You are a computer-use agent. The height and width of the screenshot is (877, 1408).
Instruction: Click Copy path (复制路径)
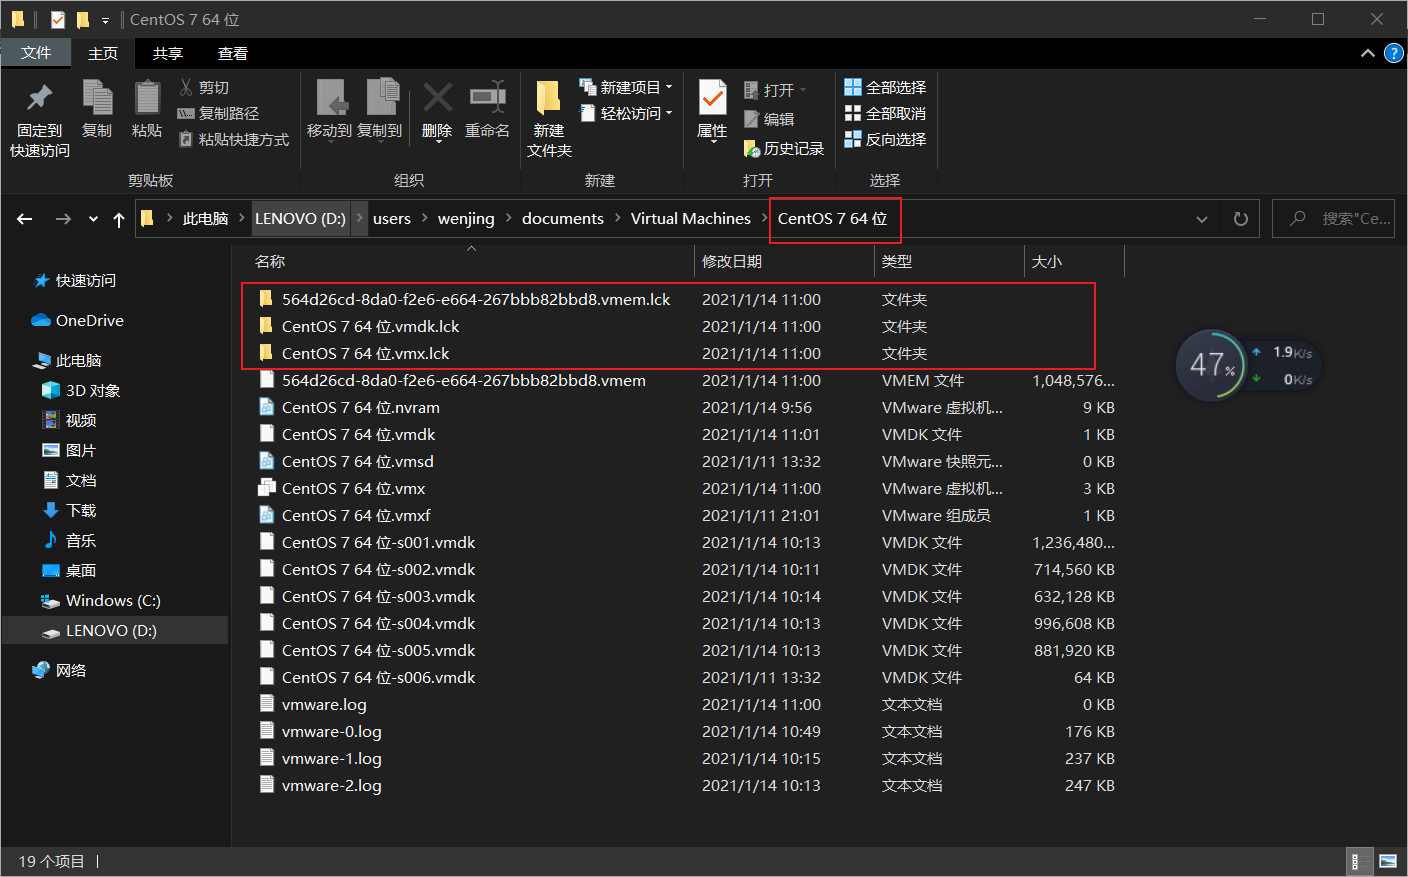[218, 113]
